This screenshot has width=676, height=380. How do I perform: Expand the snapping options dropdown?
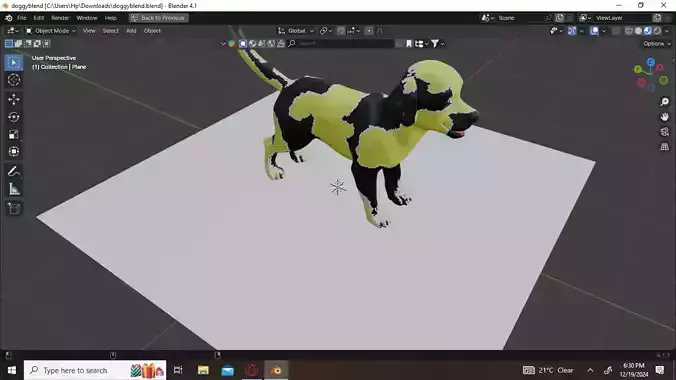click(x=354, y=31)
